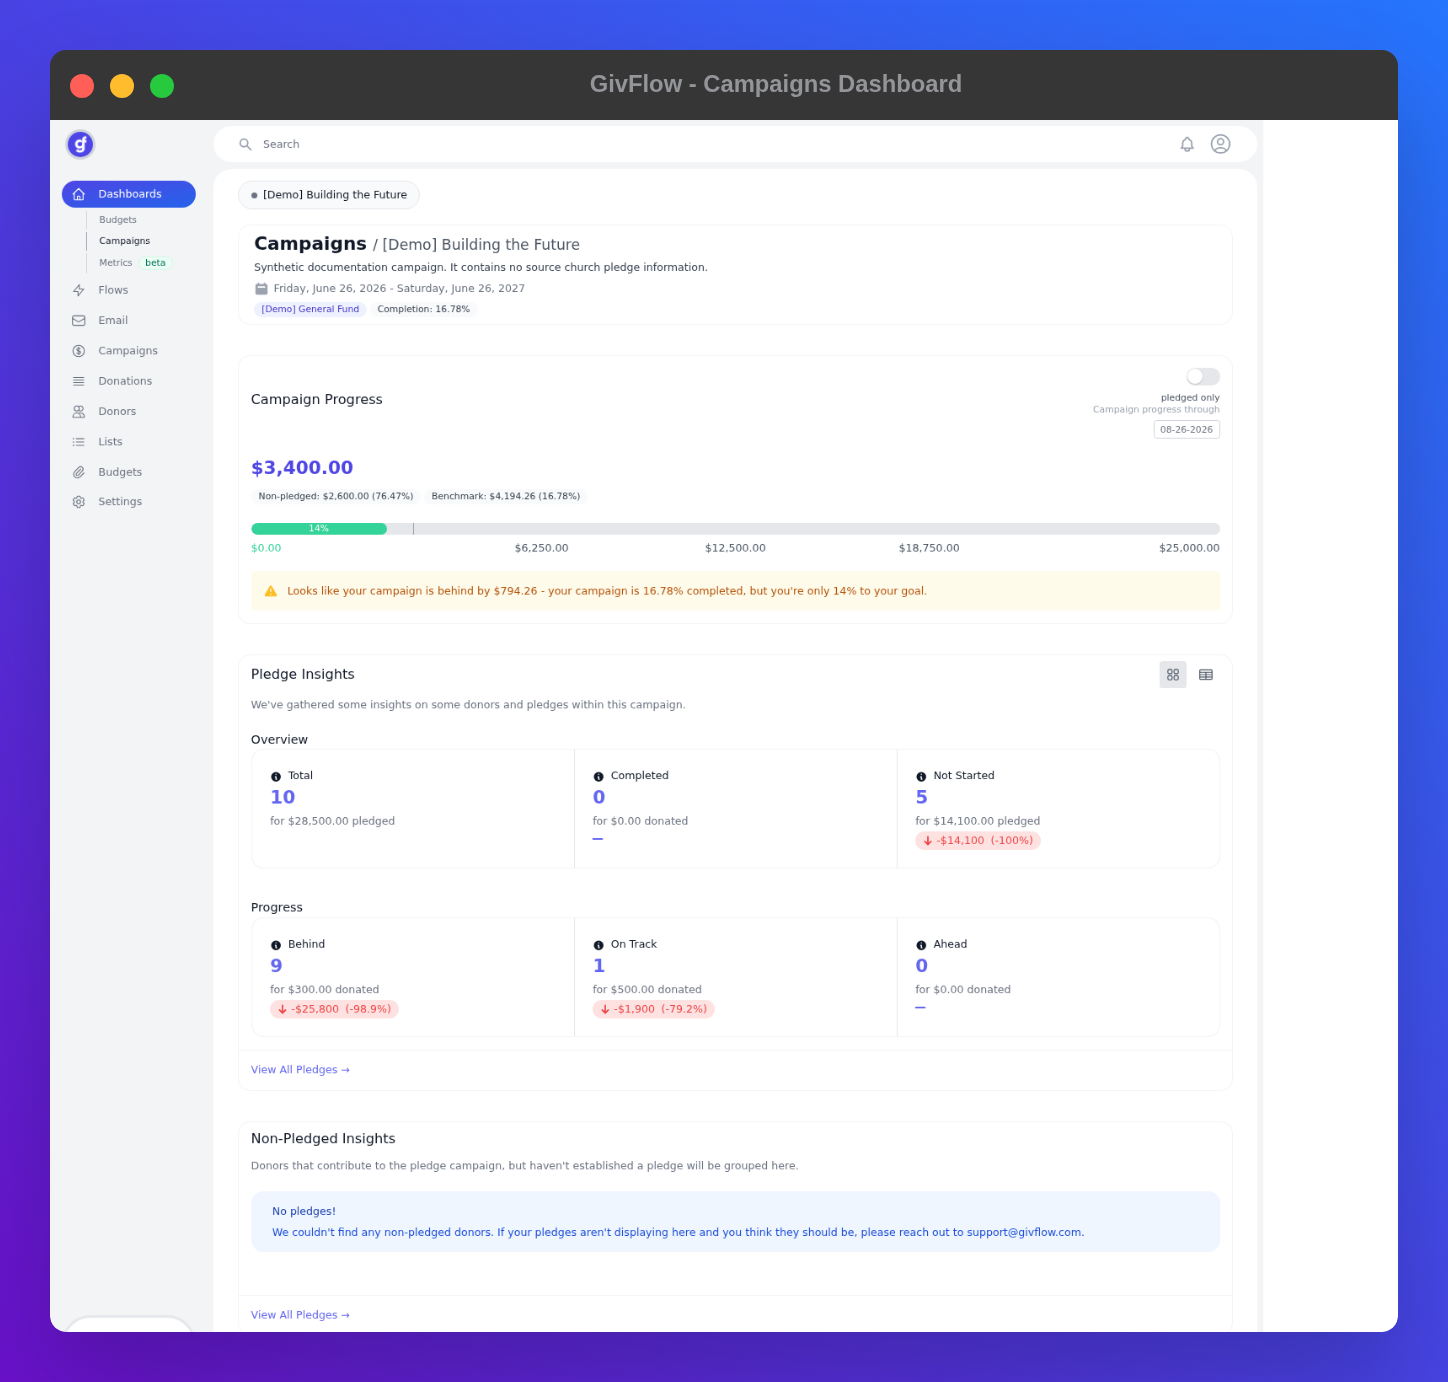
Task: Click the Flows lightning icon
Action: (79, 290)
